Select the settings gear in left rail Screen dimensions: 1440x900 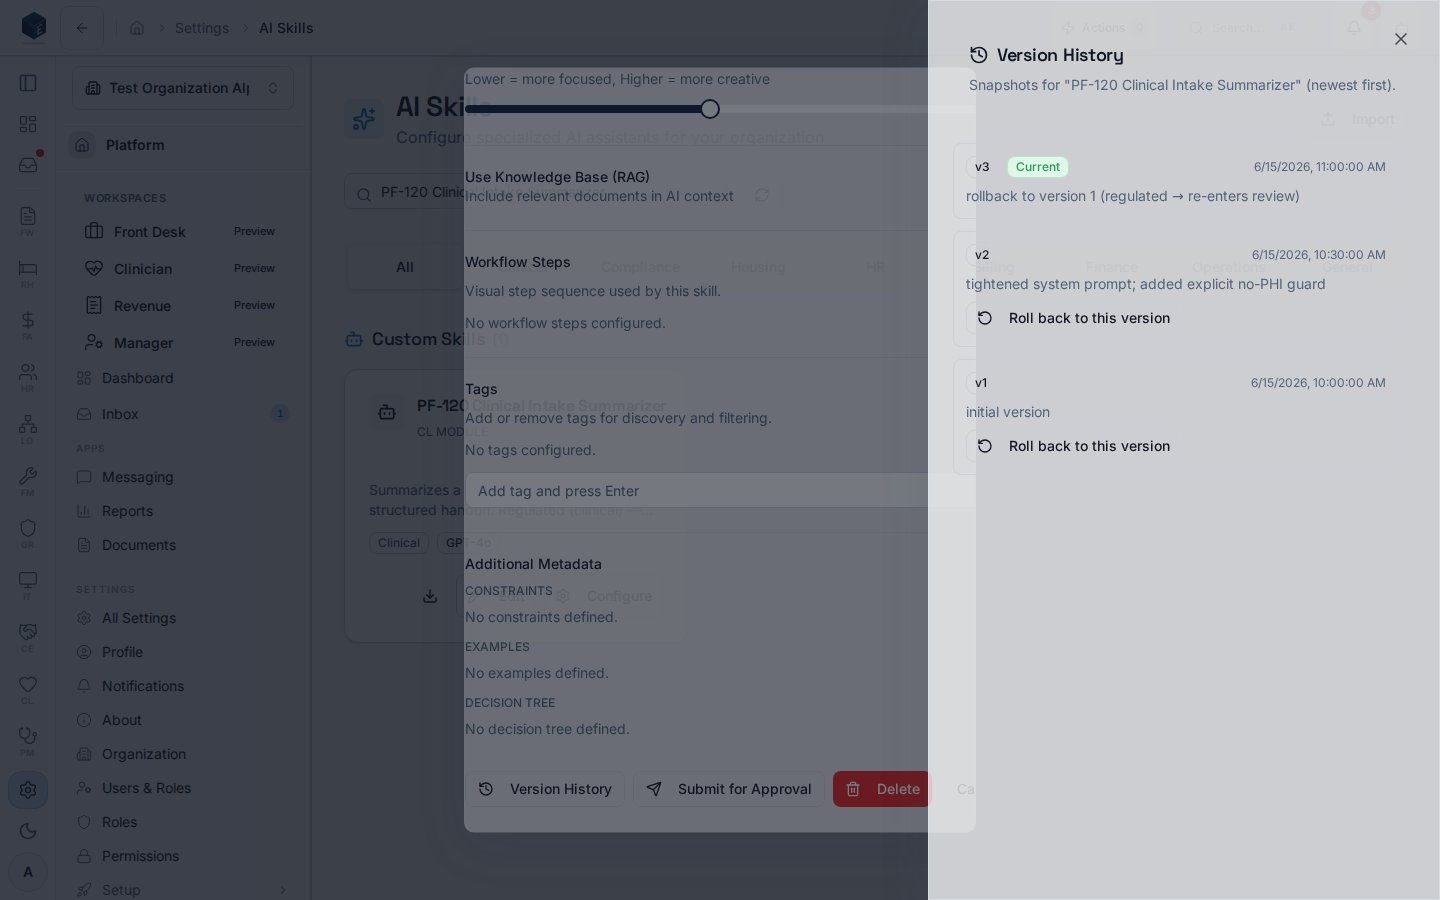(x=28, y=790)
